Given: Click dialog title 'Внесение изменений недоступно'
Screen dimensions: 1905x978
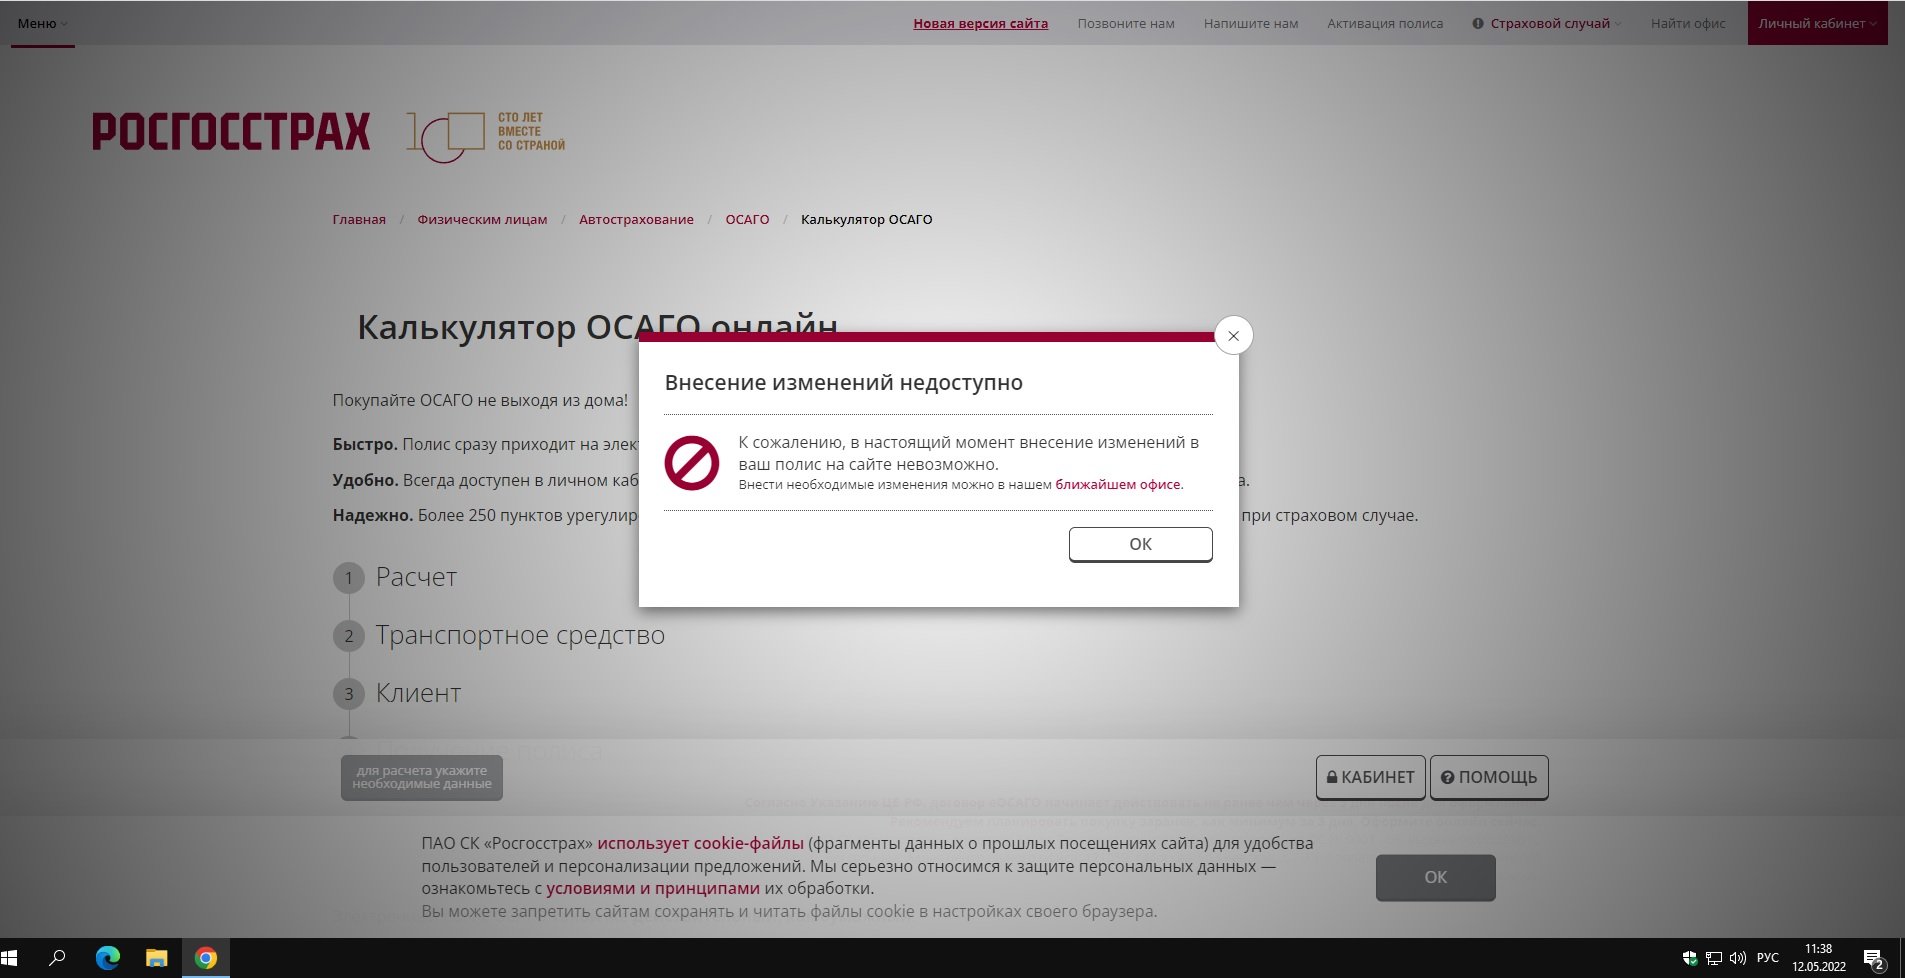Looking at the screenshot, I should pyautogui.click(x=844, y=383).
